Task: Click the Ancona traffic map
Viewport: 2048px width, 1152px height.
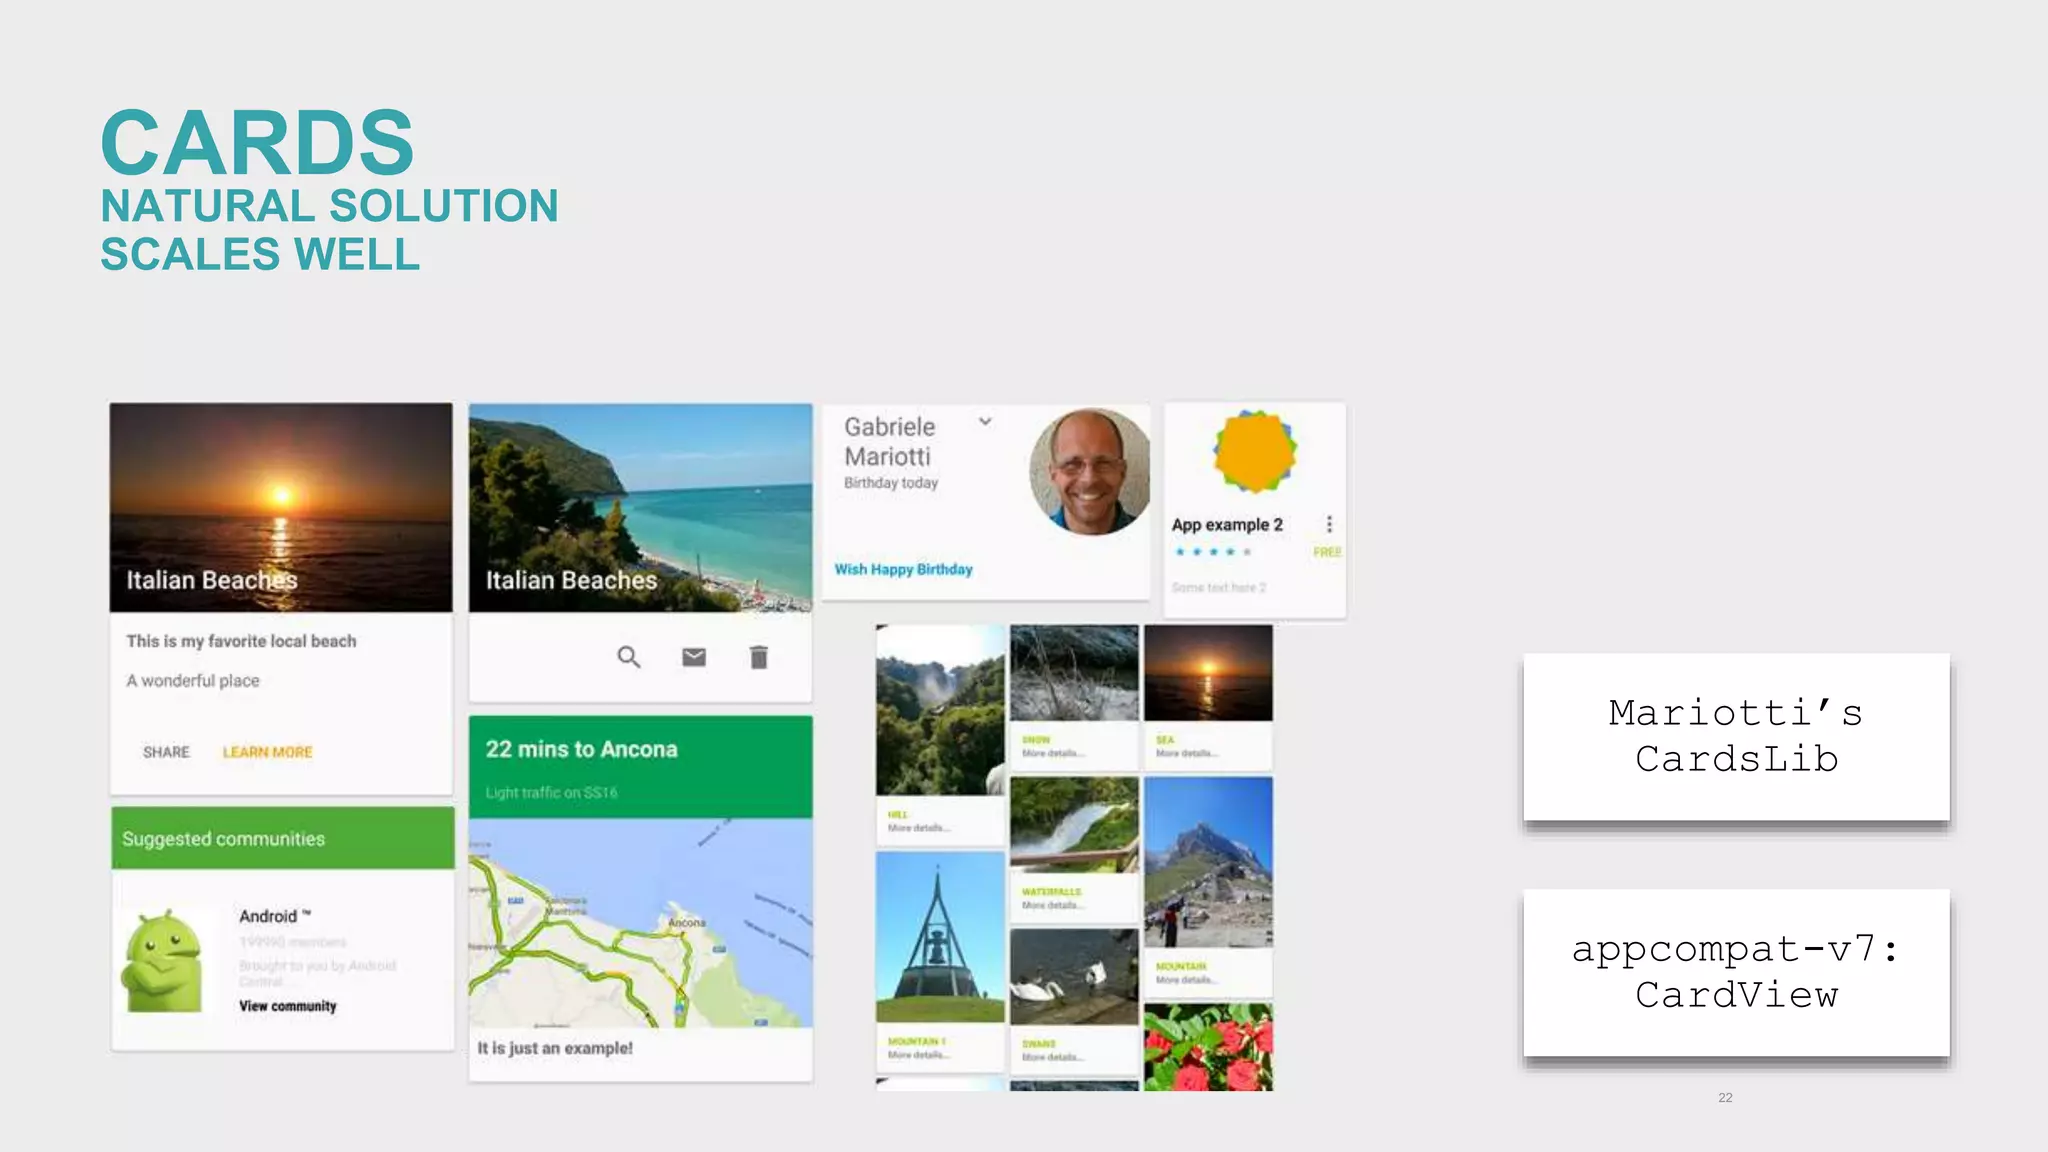Action: [x=640, y=922]
